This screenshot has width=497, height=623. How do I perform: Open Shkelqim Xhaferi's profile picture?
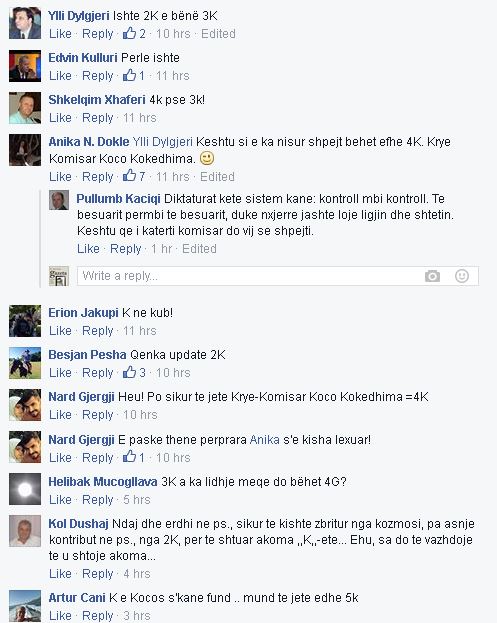pyautogui.click(x=25, y=108)
